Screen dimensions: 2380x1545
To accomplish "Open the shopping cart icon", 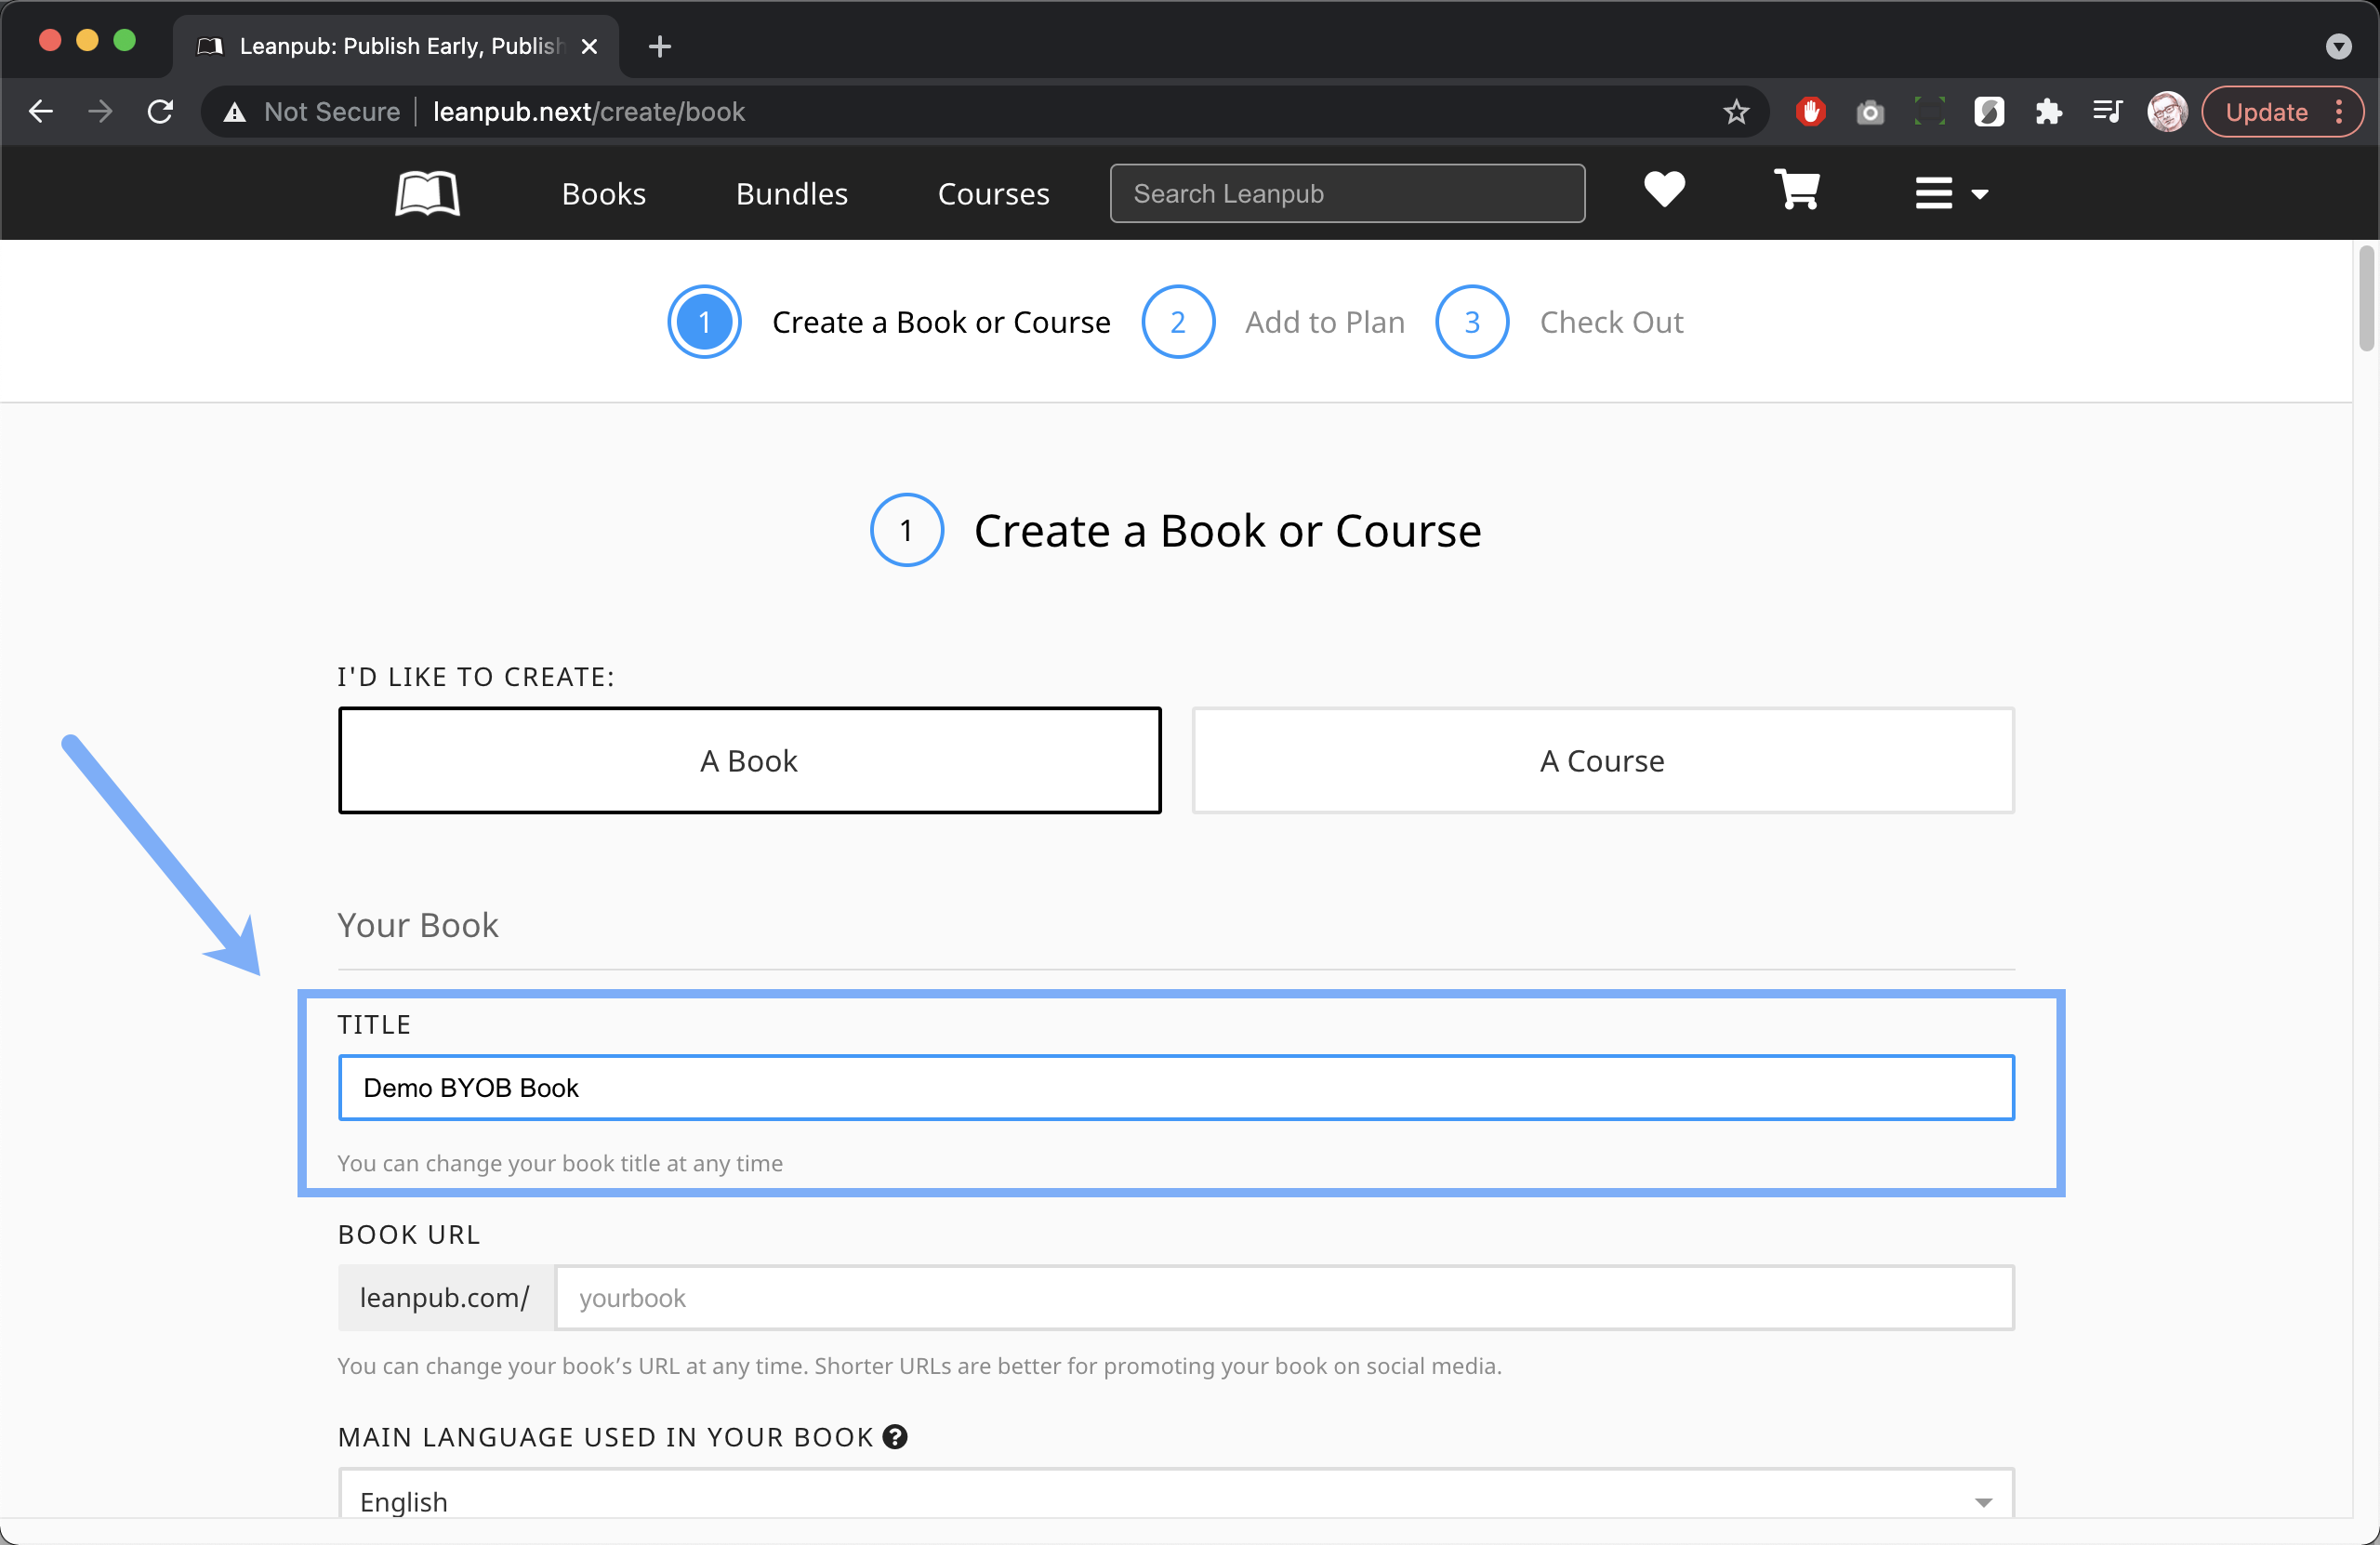I will coord(1796,190).
